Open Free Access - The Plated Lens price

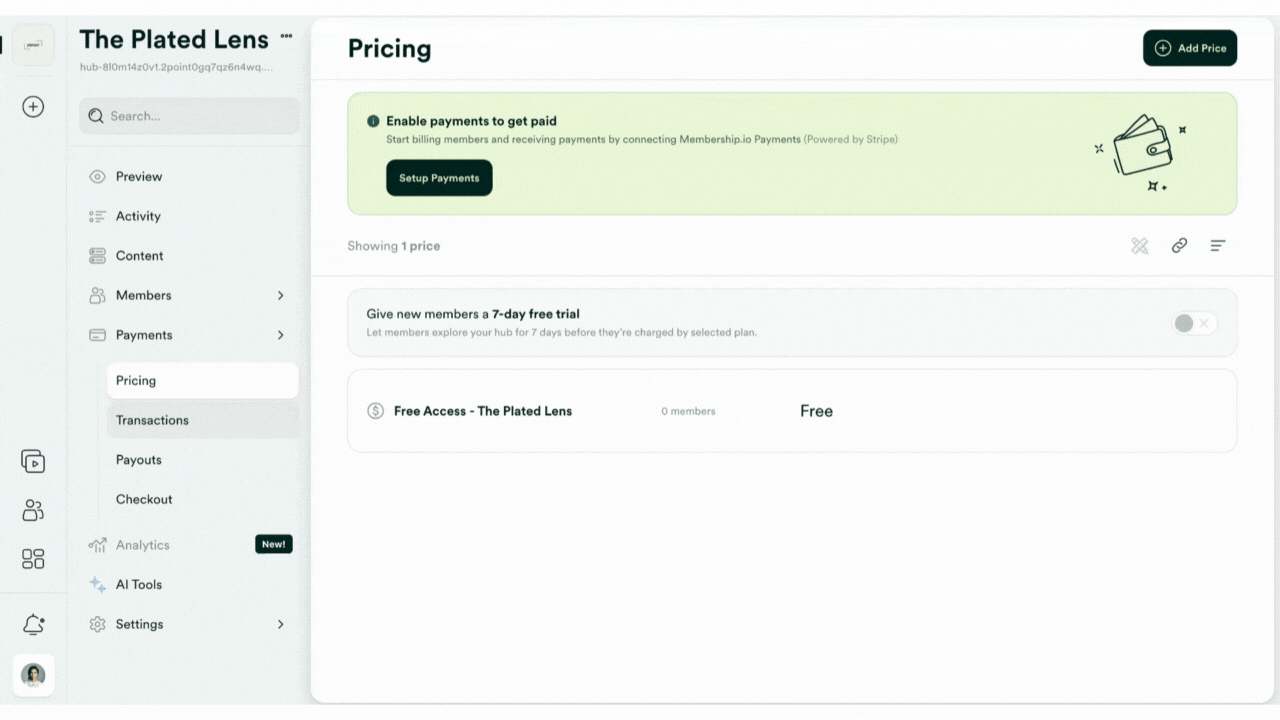coord(792,411)
